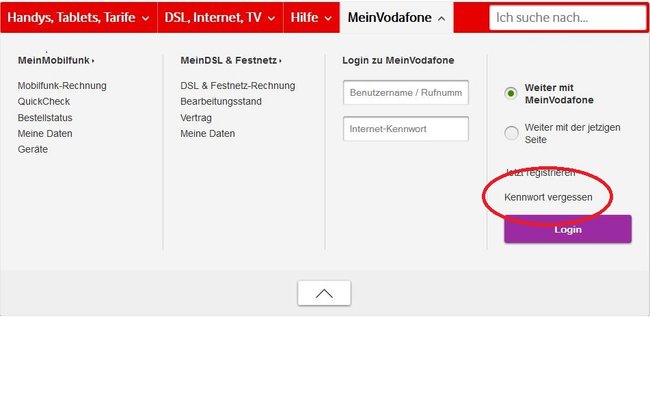650x414 pixels.
Task: Open MeinMobilfunk section heading
Action: coord(56,61)
